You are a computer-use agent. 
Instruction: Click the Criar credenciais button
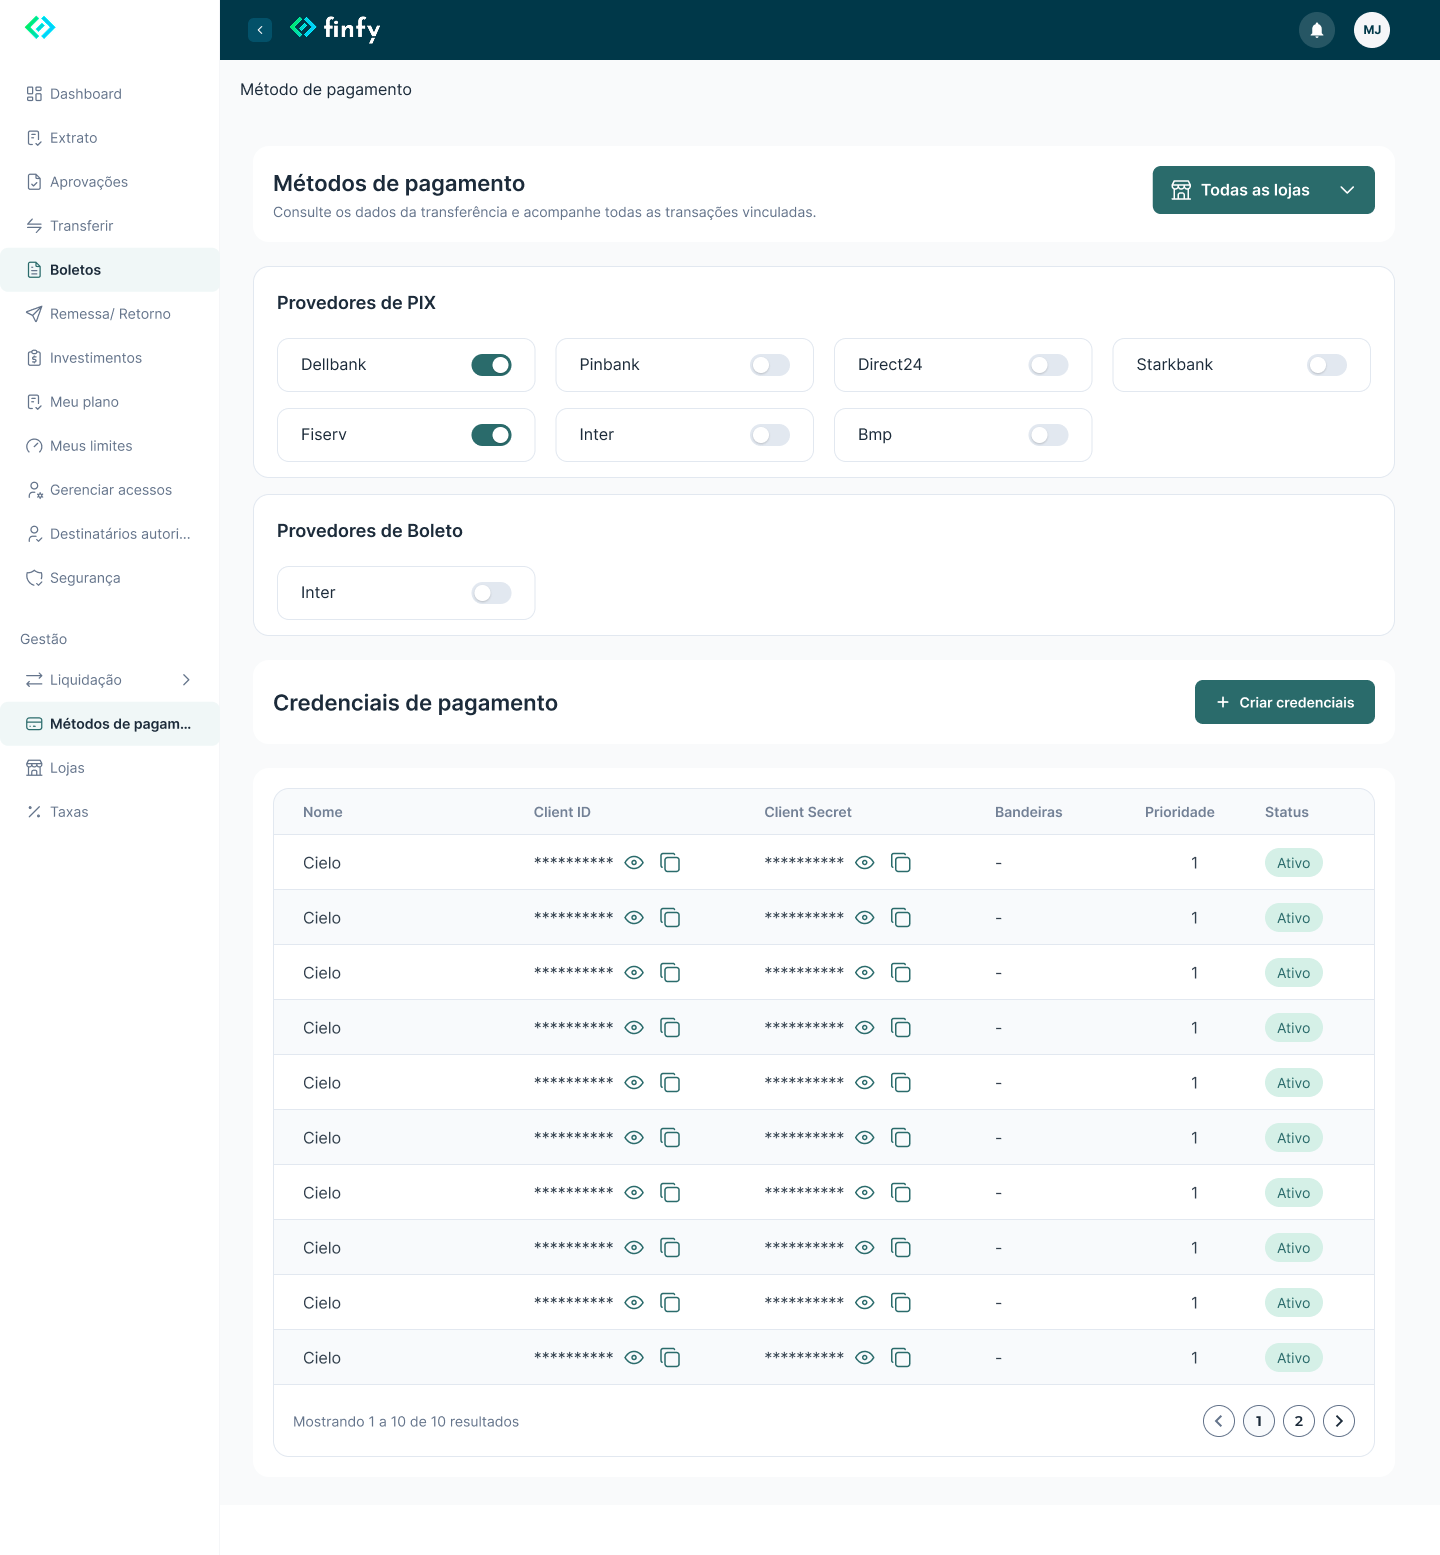click(1285, 702)
